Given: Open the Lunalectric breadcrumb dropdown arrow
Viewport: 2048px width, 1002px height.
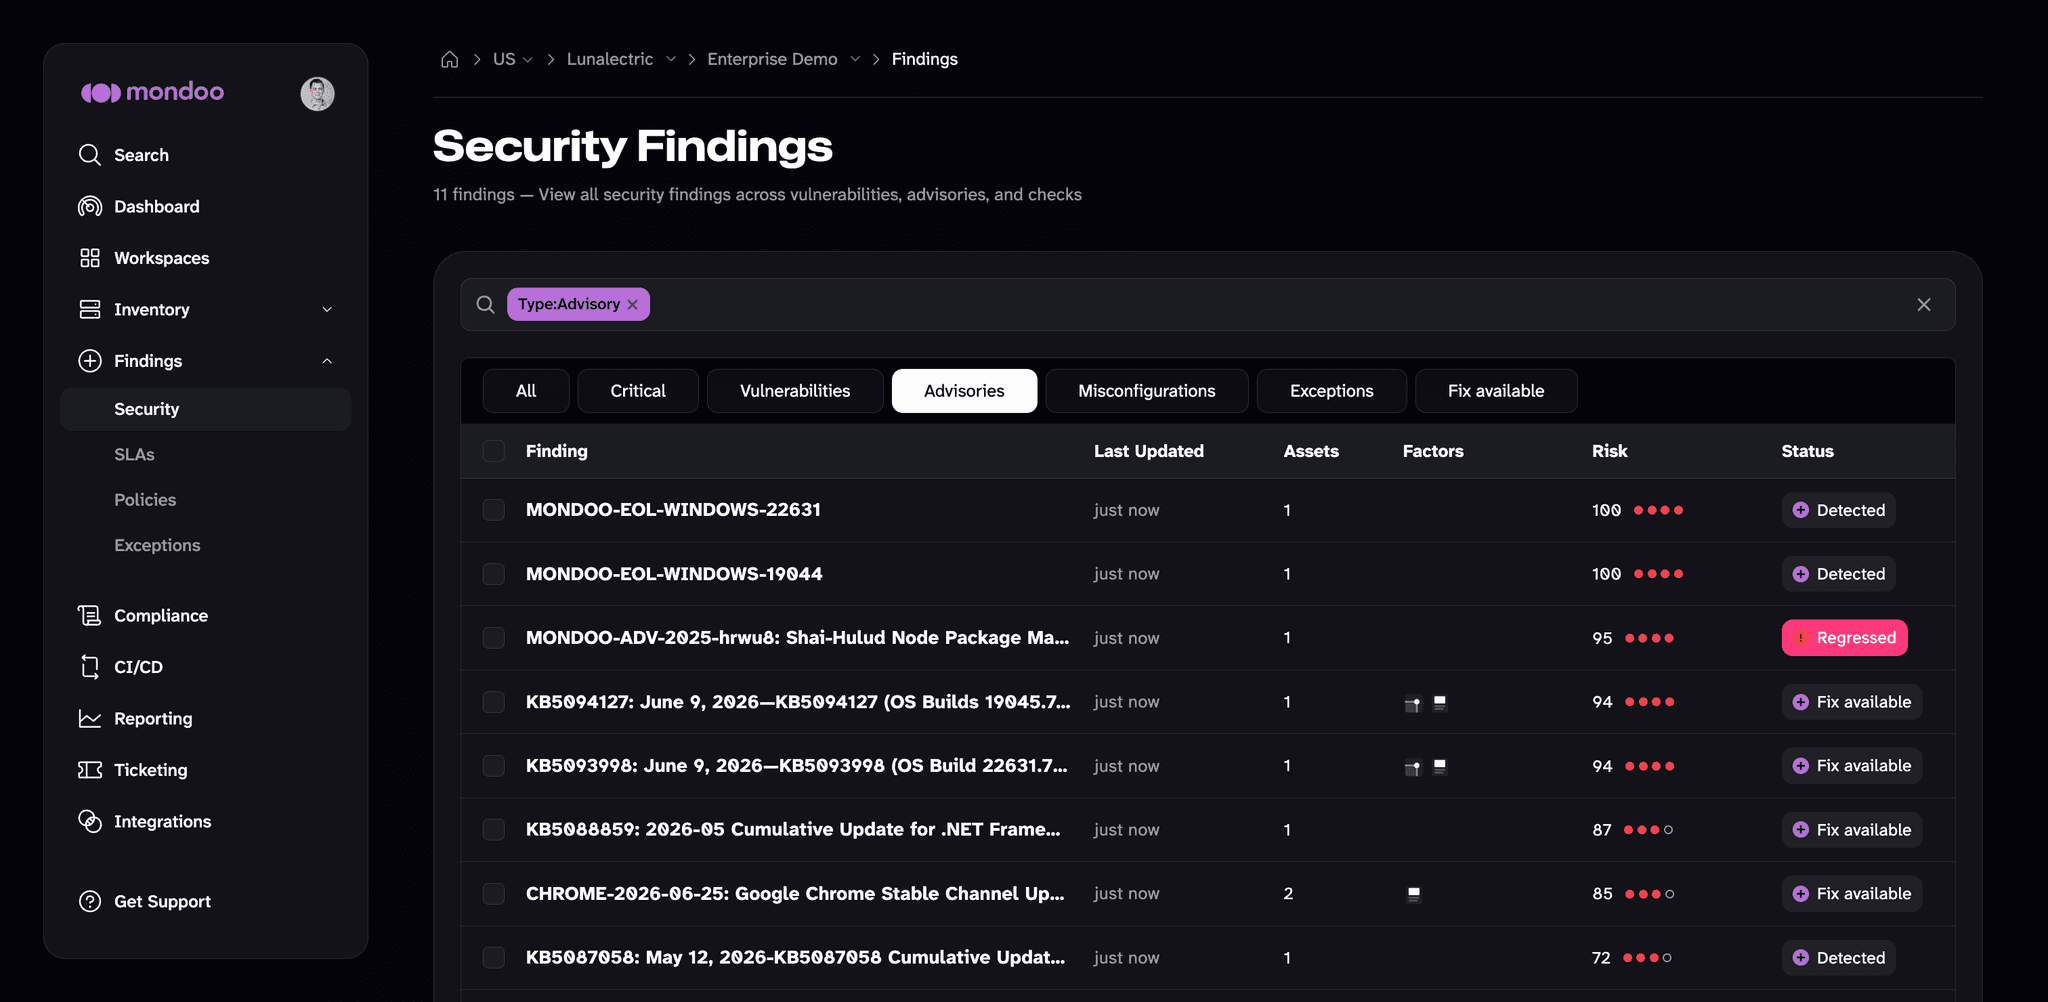Looking at the screenshot, I should (x=671, y=59).
